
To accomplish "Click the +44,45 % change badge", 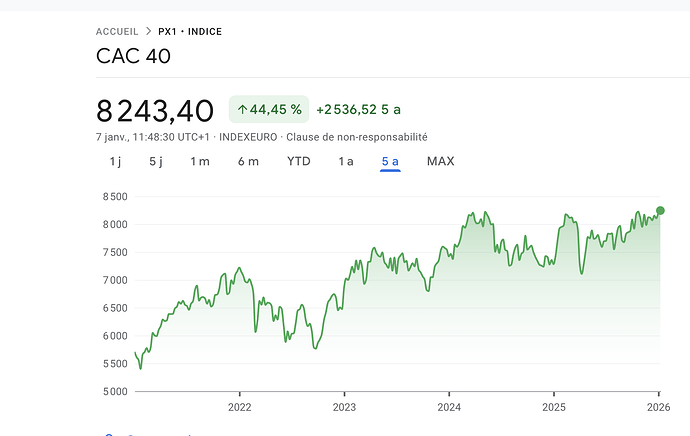I will (268, 109).
